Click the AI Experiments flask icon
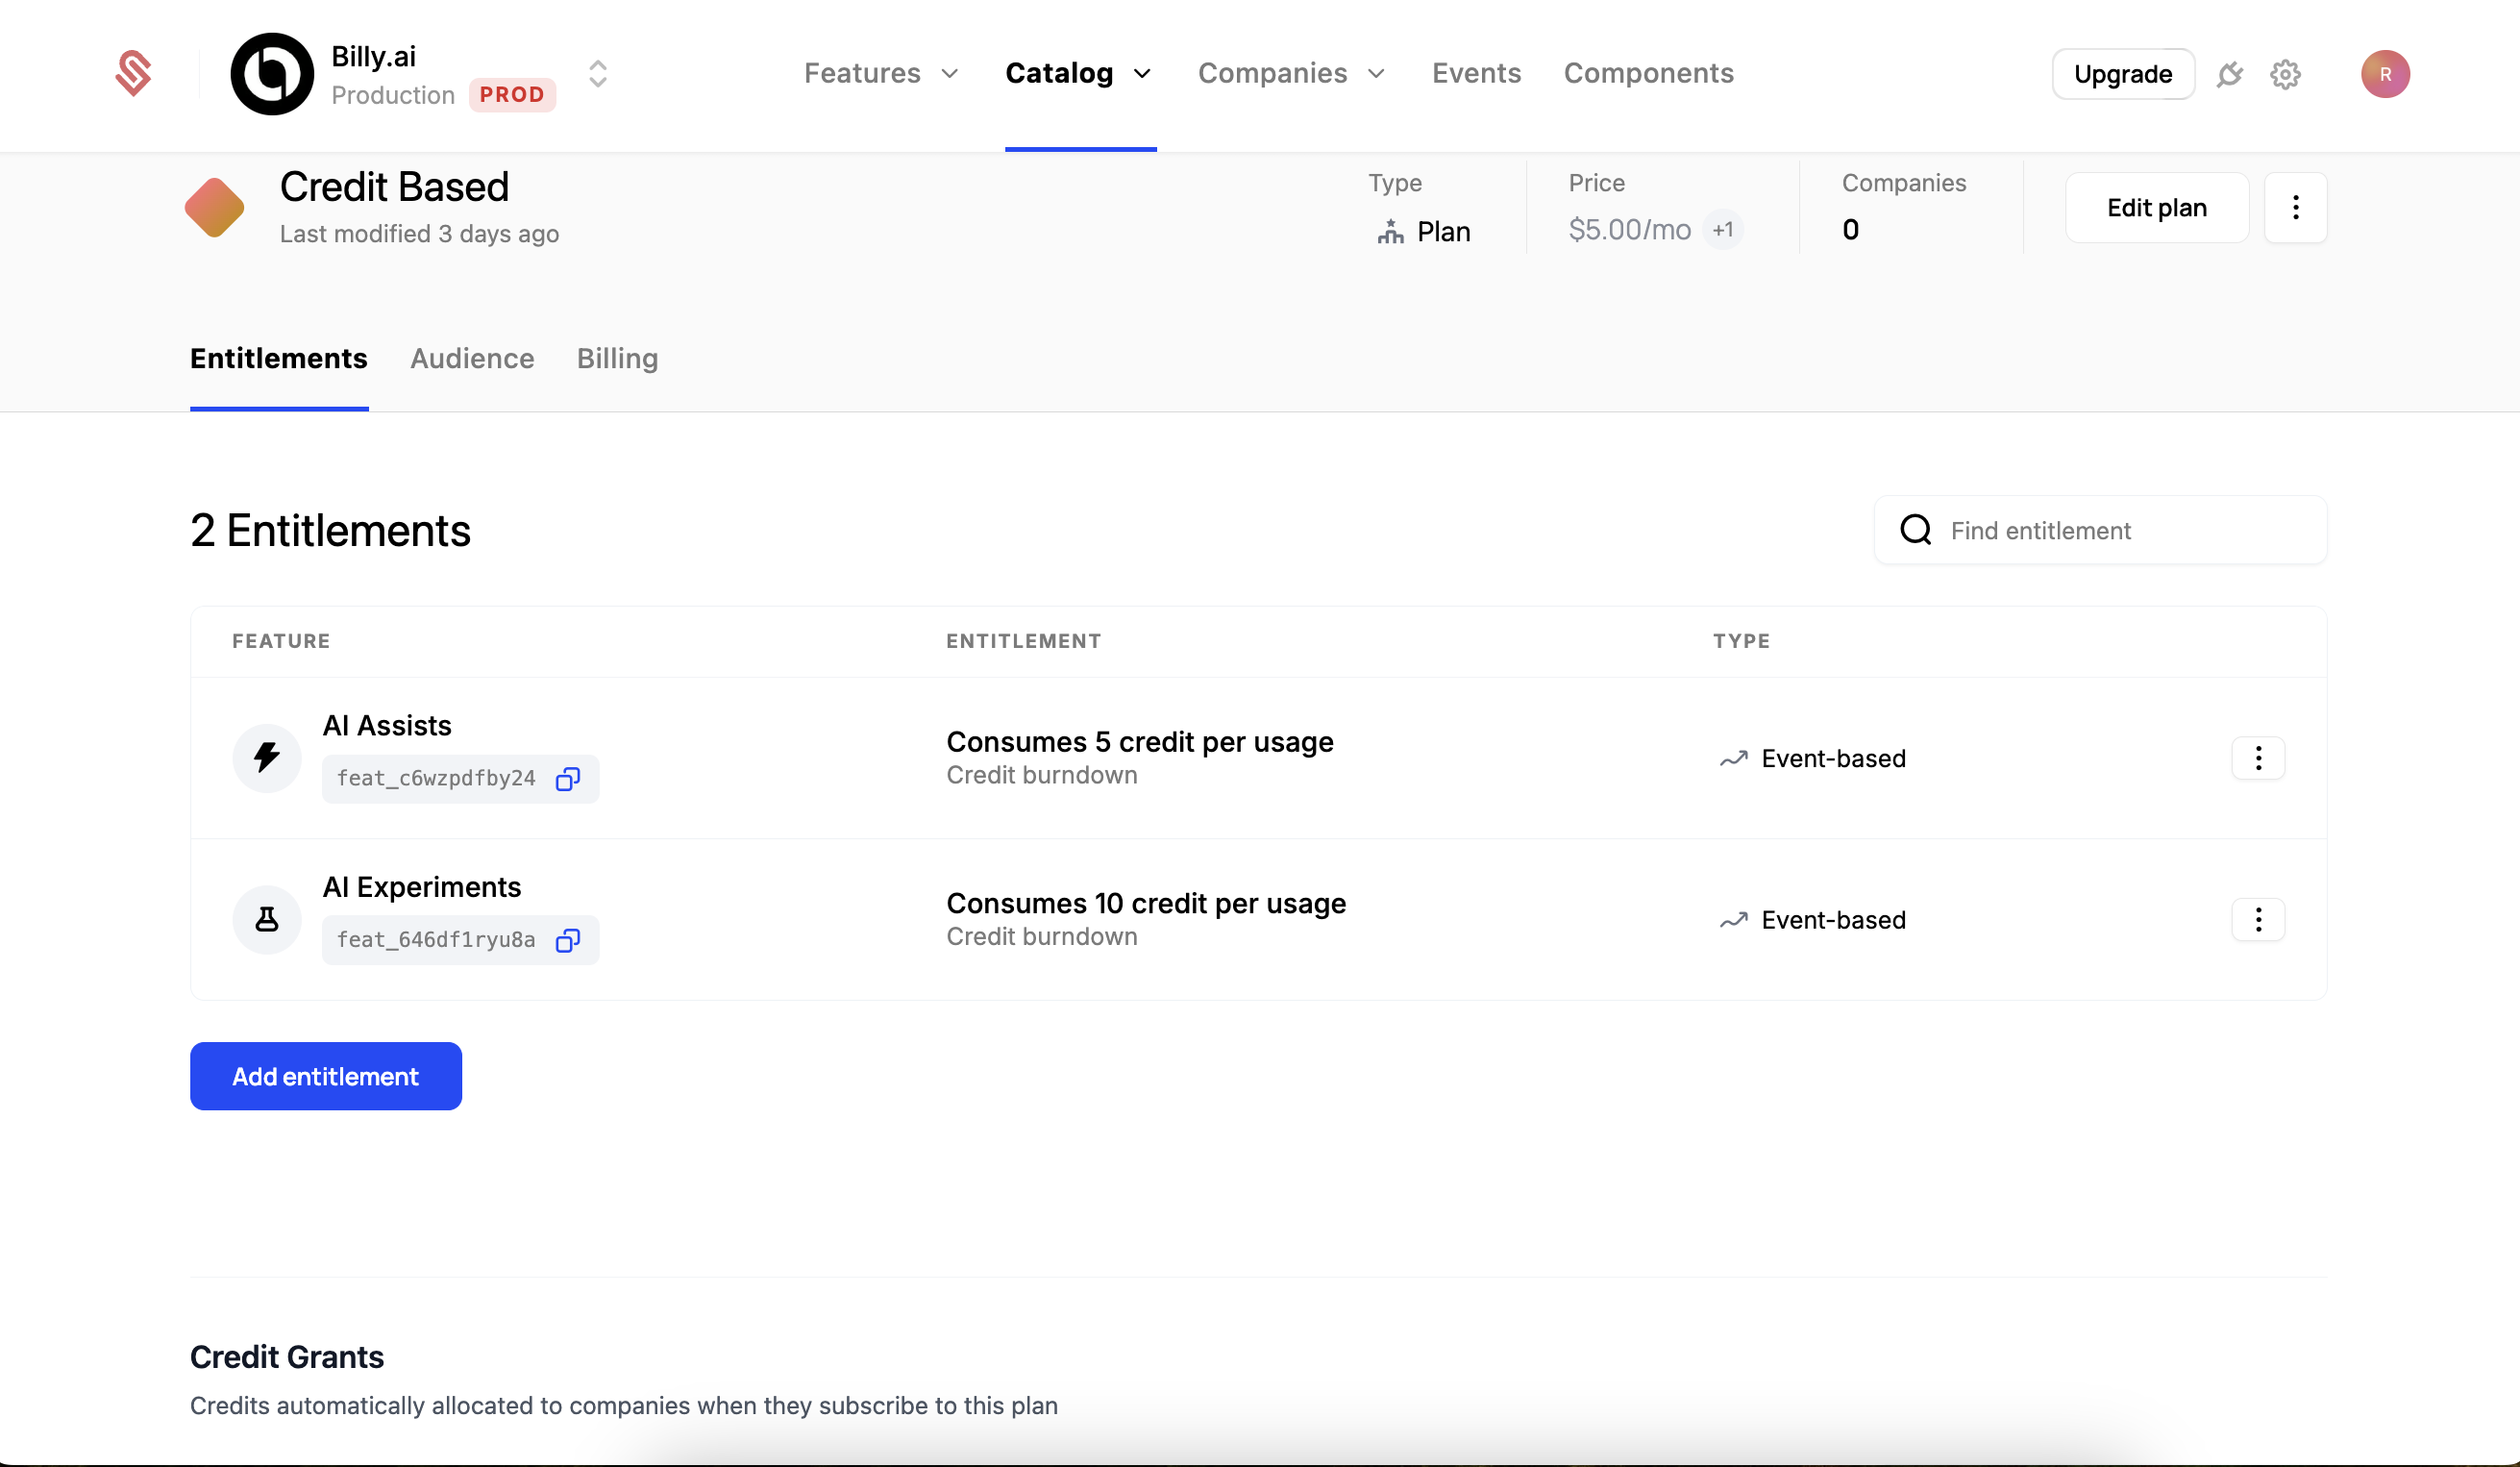Screen dimensions: 2520x1467 267,919
